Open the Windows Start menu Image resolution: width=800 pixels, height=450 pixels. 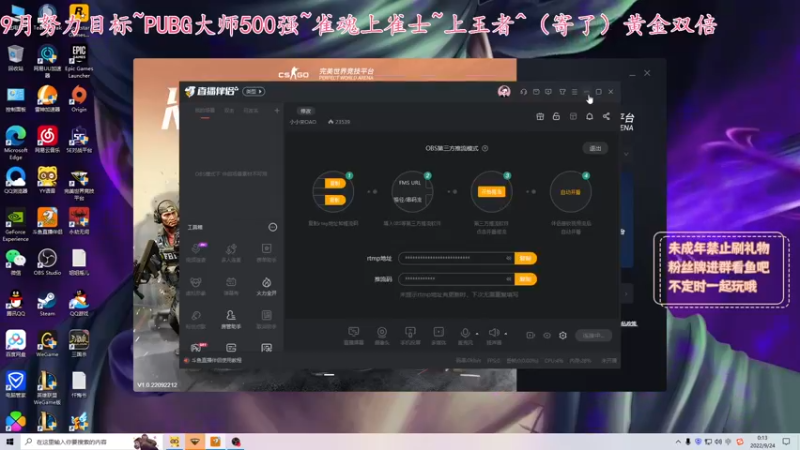point(10,442)
